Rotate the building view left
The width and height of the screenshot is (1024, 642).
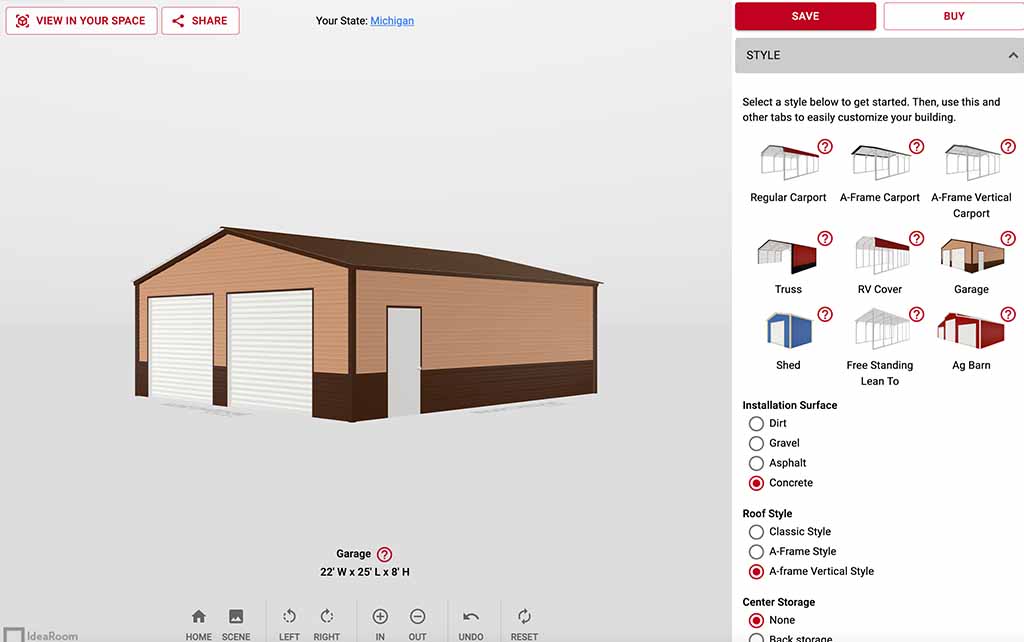(x=288, y=620)
